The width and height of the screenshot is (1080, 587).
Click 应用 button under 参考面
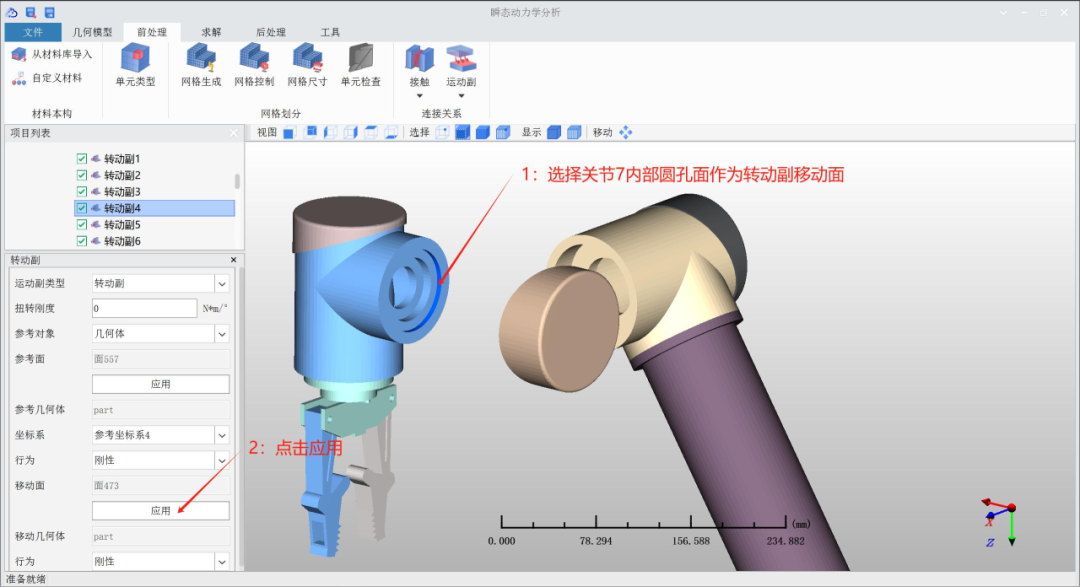point(160,384)
